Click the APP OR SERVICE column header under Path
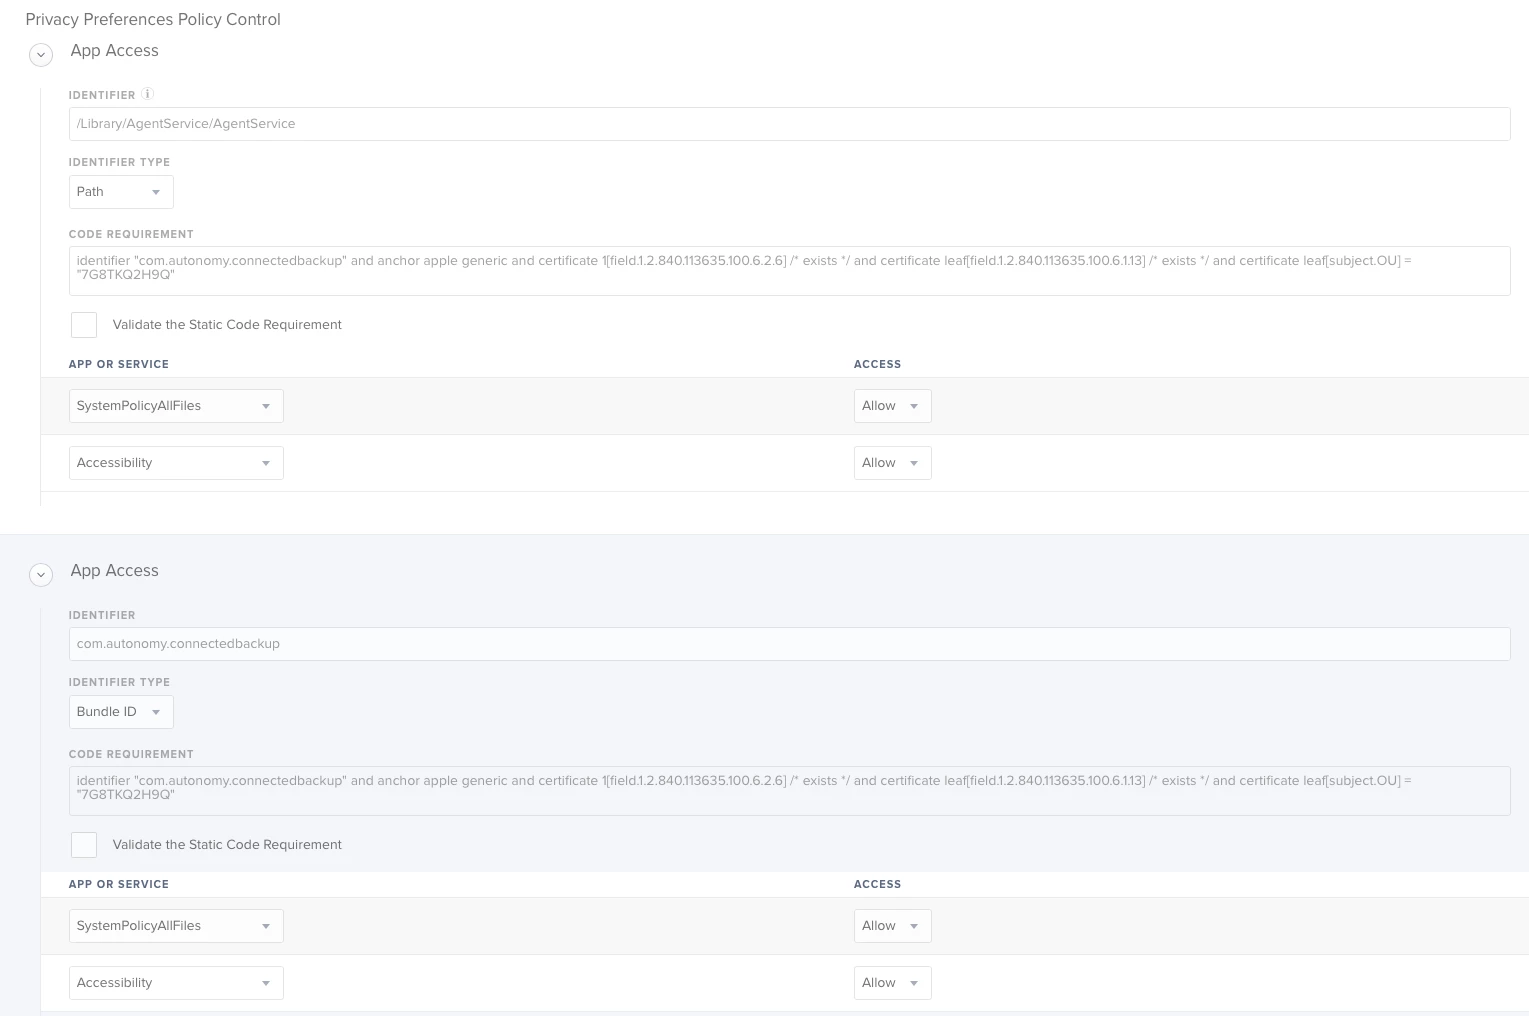The height and width of the screenshot is (1016, 1529). click(x=119, y=364)
